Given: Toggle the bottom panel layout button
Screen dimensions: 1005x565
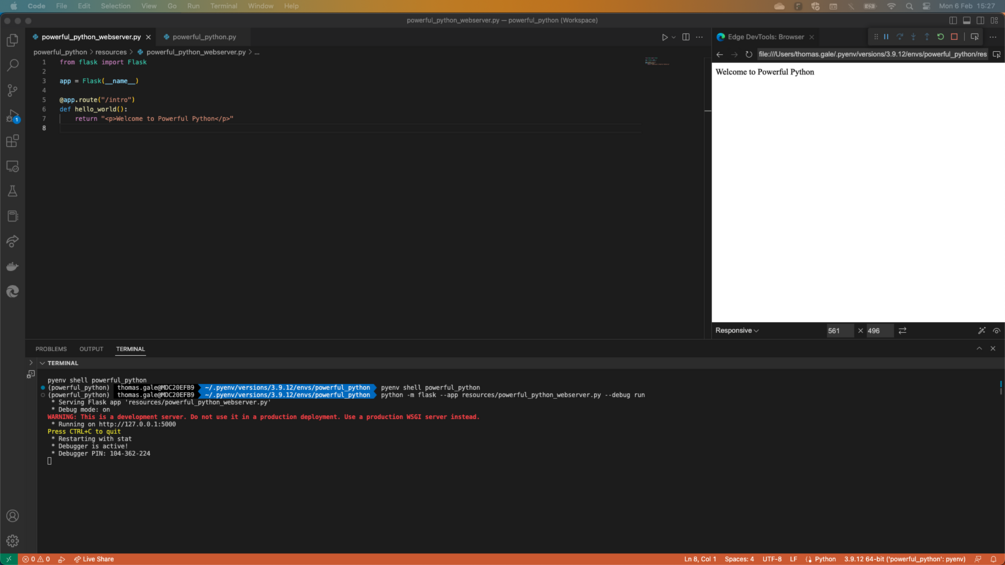Looking at the screenshot, I should point(967,20).
